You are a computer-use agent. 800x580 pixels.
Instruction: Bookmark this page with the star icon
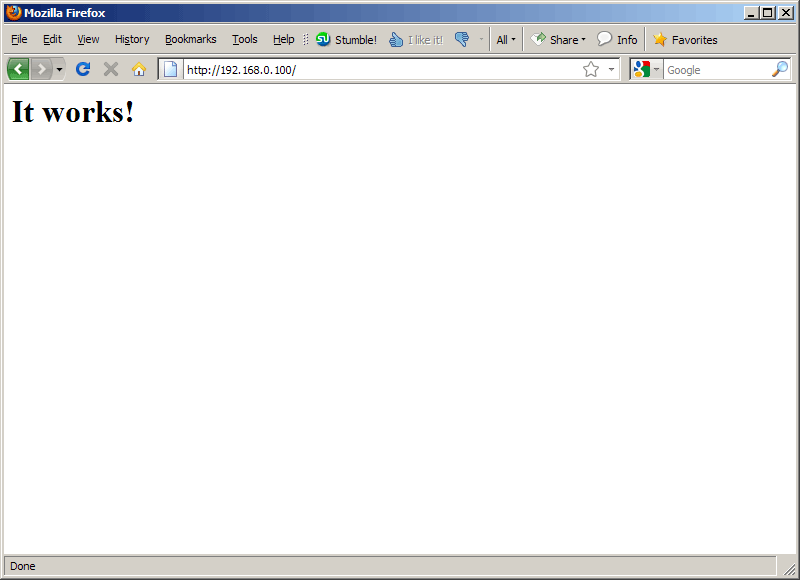point(591,69)
